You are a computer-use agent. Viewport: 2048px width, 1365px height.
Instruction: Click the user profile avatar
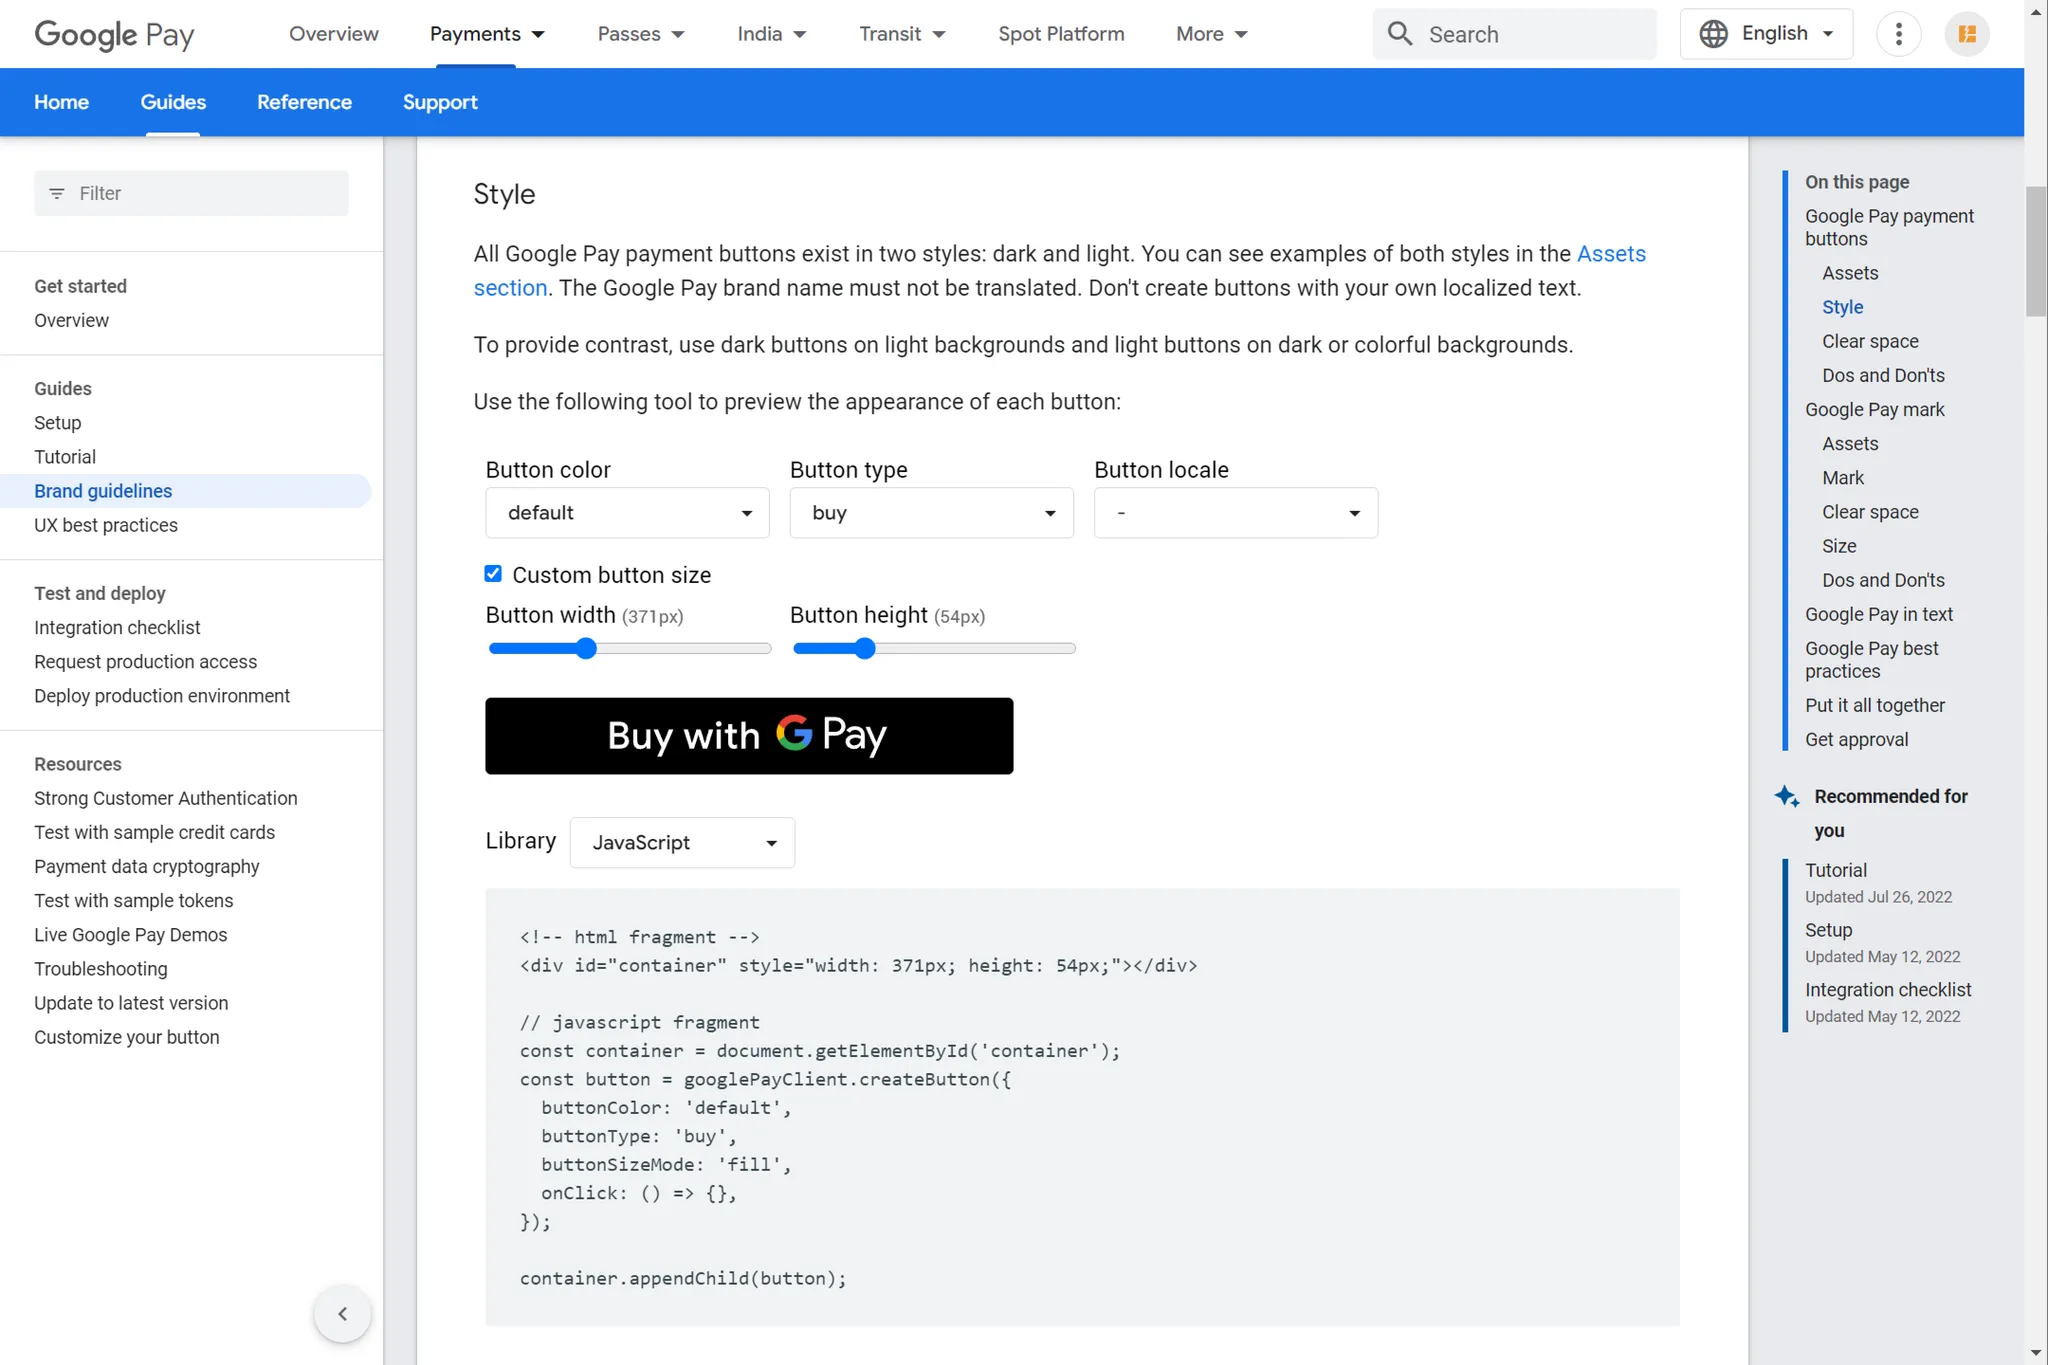point(1966,33)
